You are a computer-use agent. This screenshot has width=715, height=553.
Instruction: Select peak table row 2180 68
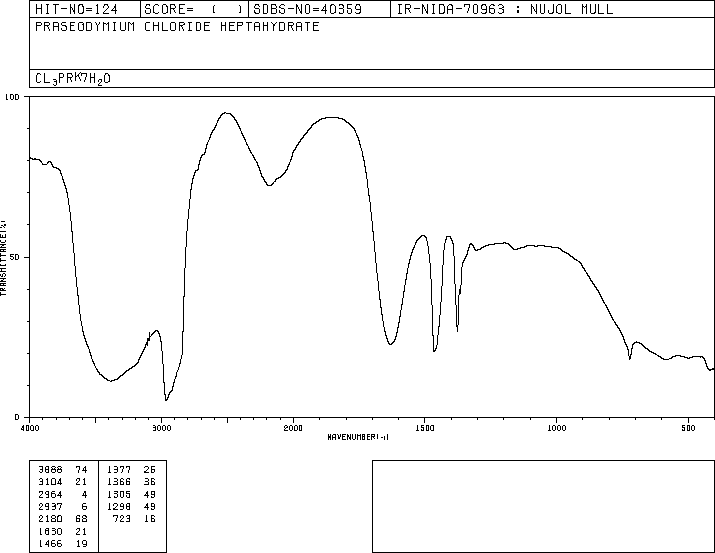tap(63, 519)
